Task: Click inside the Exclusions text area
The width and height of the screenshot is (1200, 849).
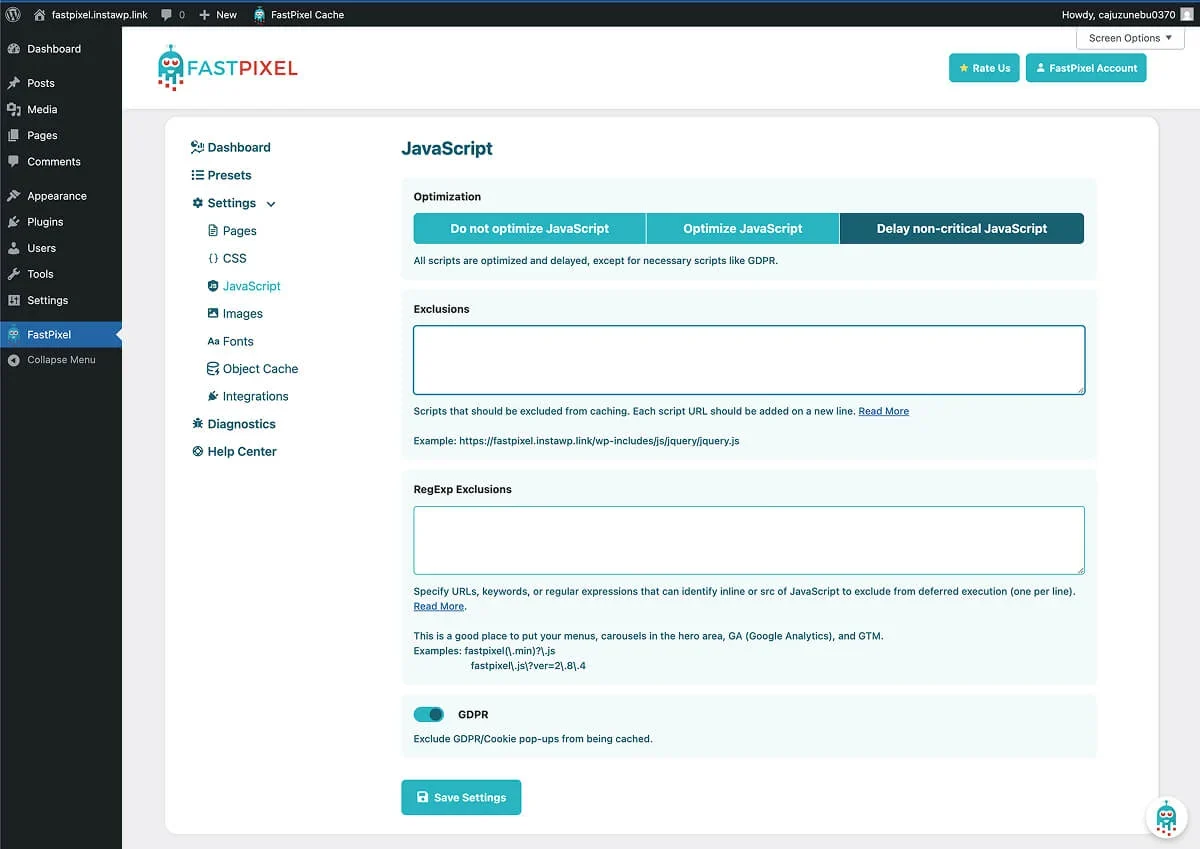Action: [749, 360]
